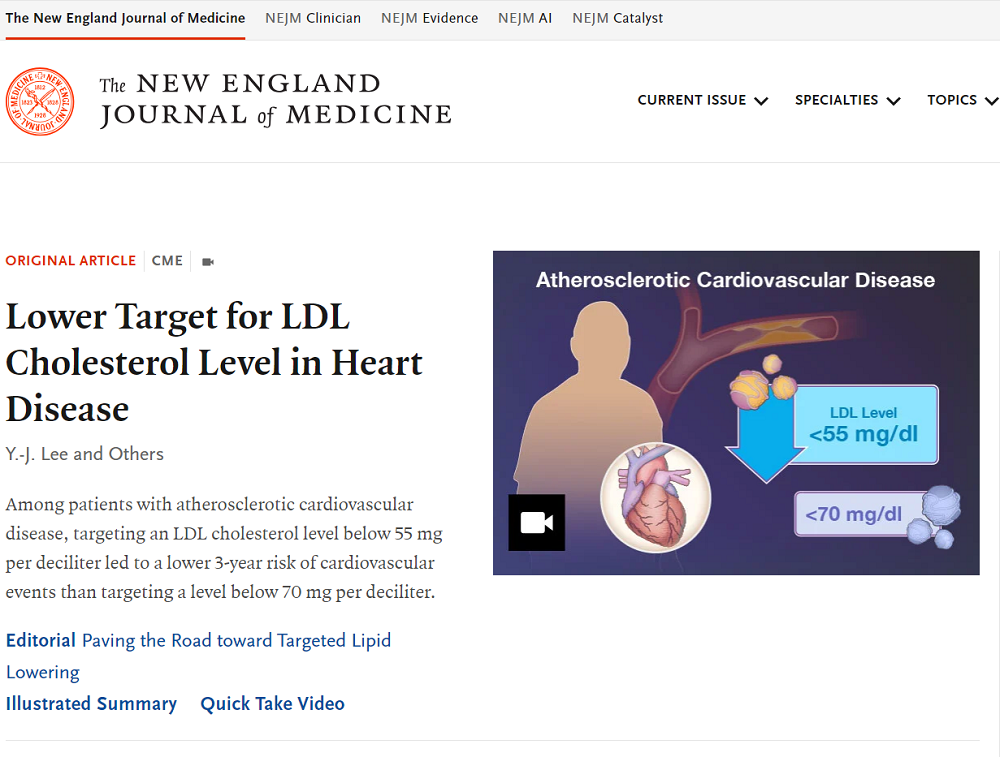
Task: Open the NEJM Catalyst menu item
Action: 617,17
